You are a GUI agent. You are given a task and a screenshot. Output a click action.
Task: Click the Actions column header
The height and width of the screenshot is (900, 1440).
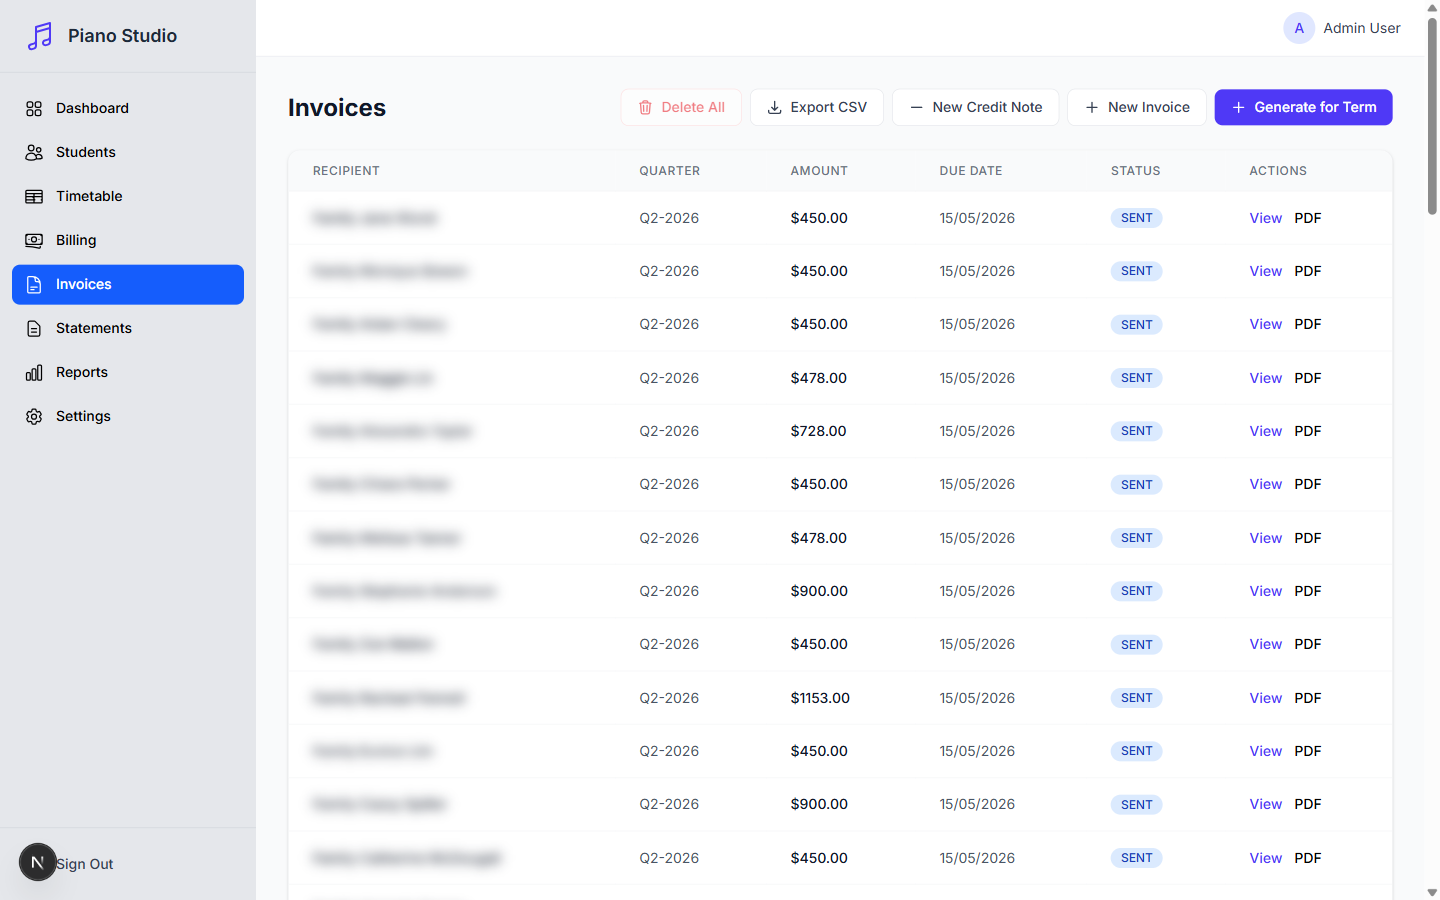1278,171
